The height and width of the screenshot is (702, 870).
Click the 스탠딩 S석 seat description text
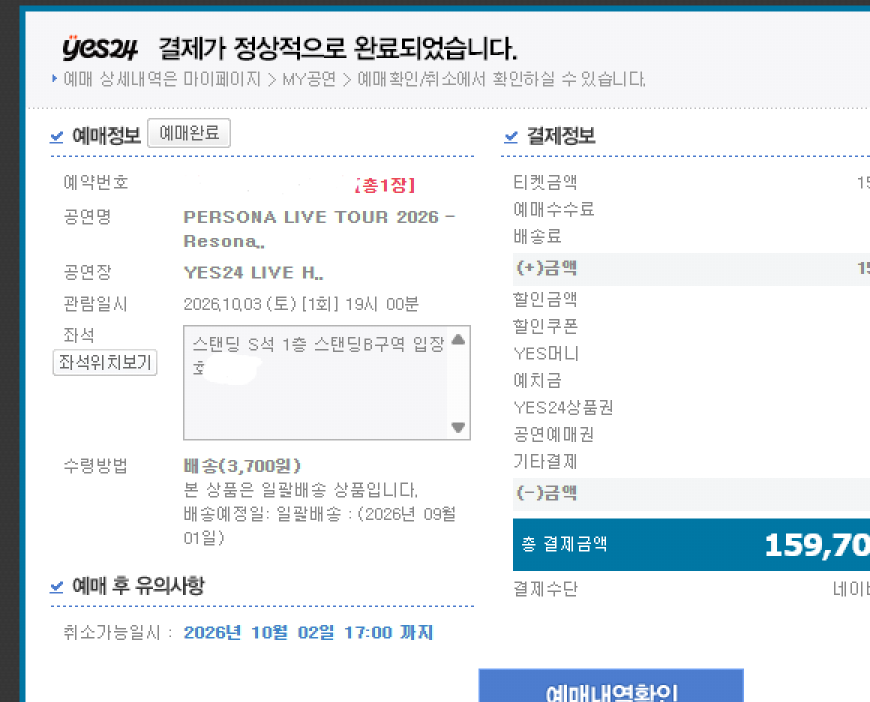[318, 355]
